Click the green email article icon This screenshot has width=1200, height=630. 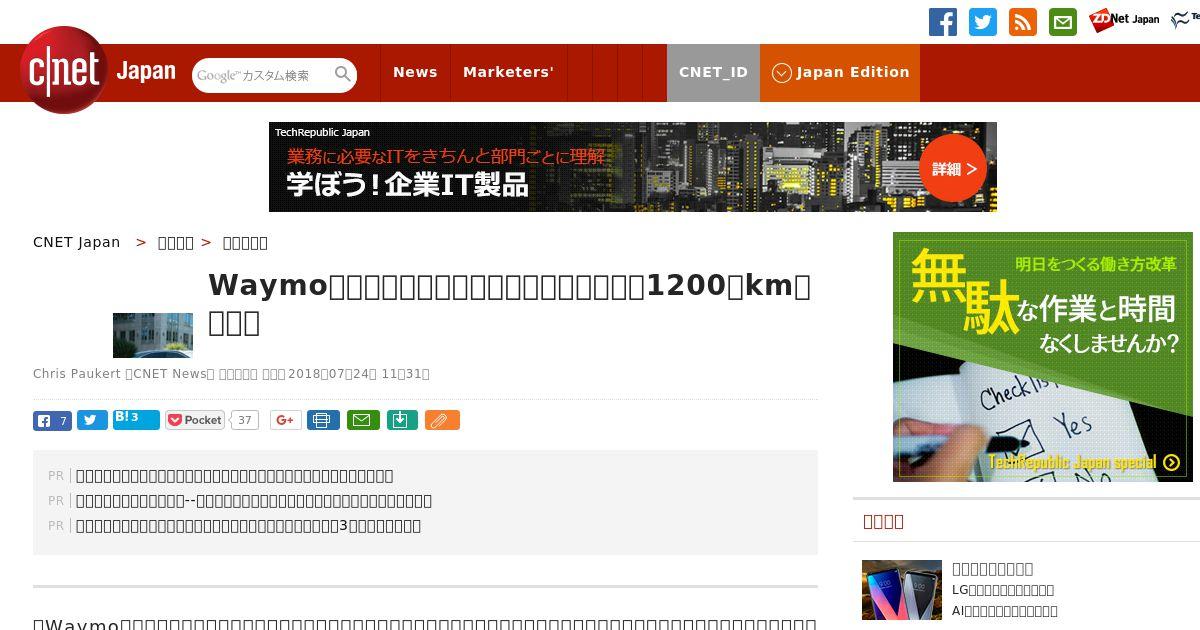pos(363,420)
